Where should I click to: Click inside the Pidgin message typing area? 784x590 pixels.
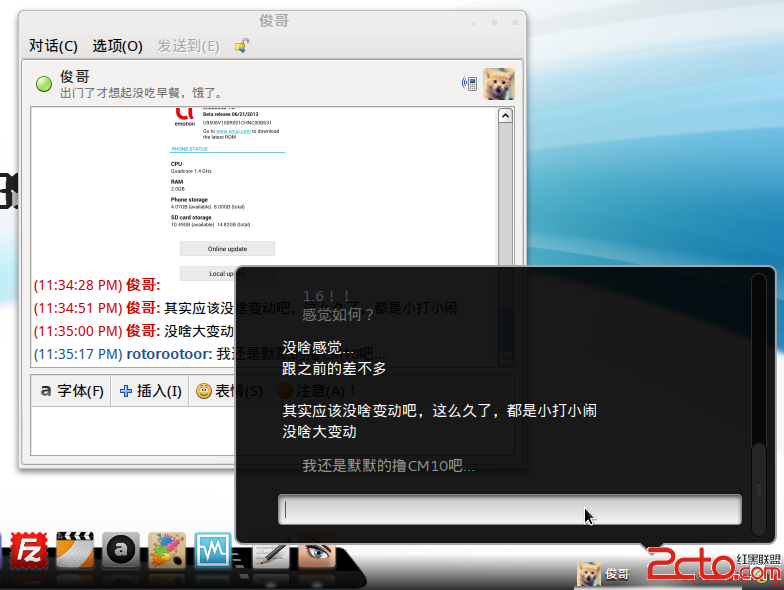pyautogui.click(x=132, y=430)
